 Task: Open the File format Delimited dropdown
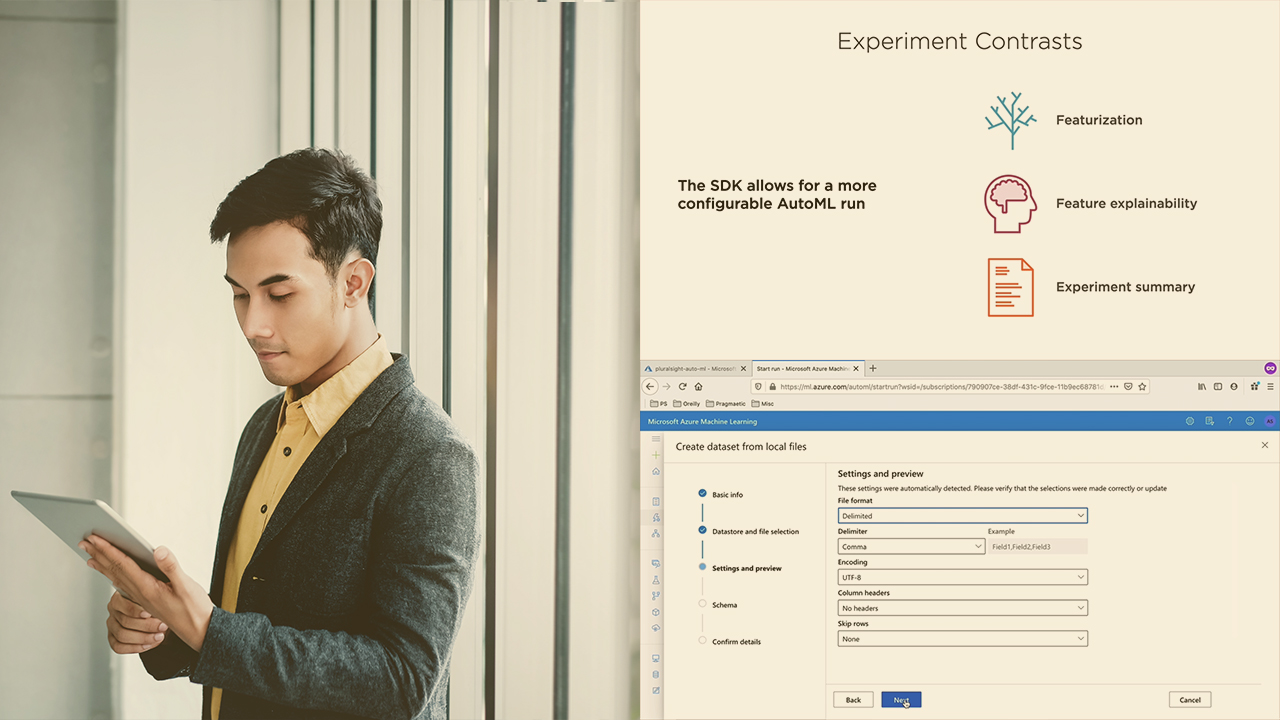tap(962, 516)
